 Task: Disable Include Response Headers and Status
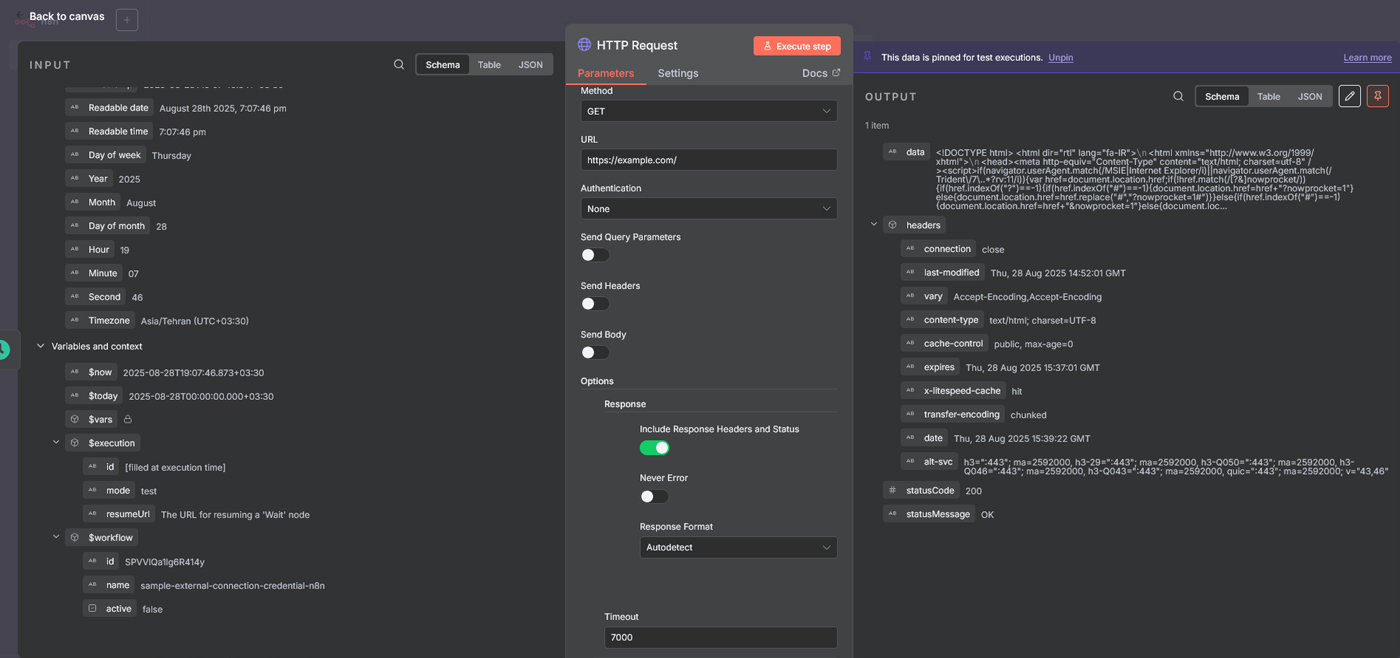coord(654,448)
